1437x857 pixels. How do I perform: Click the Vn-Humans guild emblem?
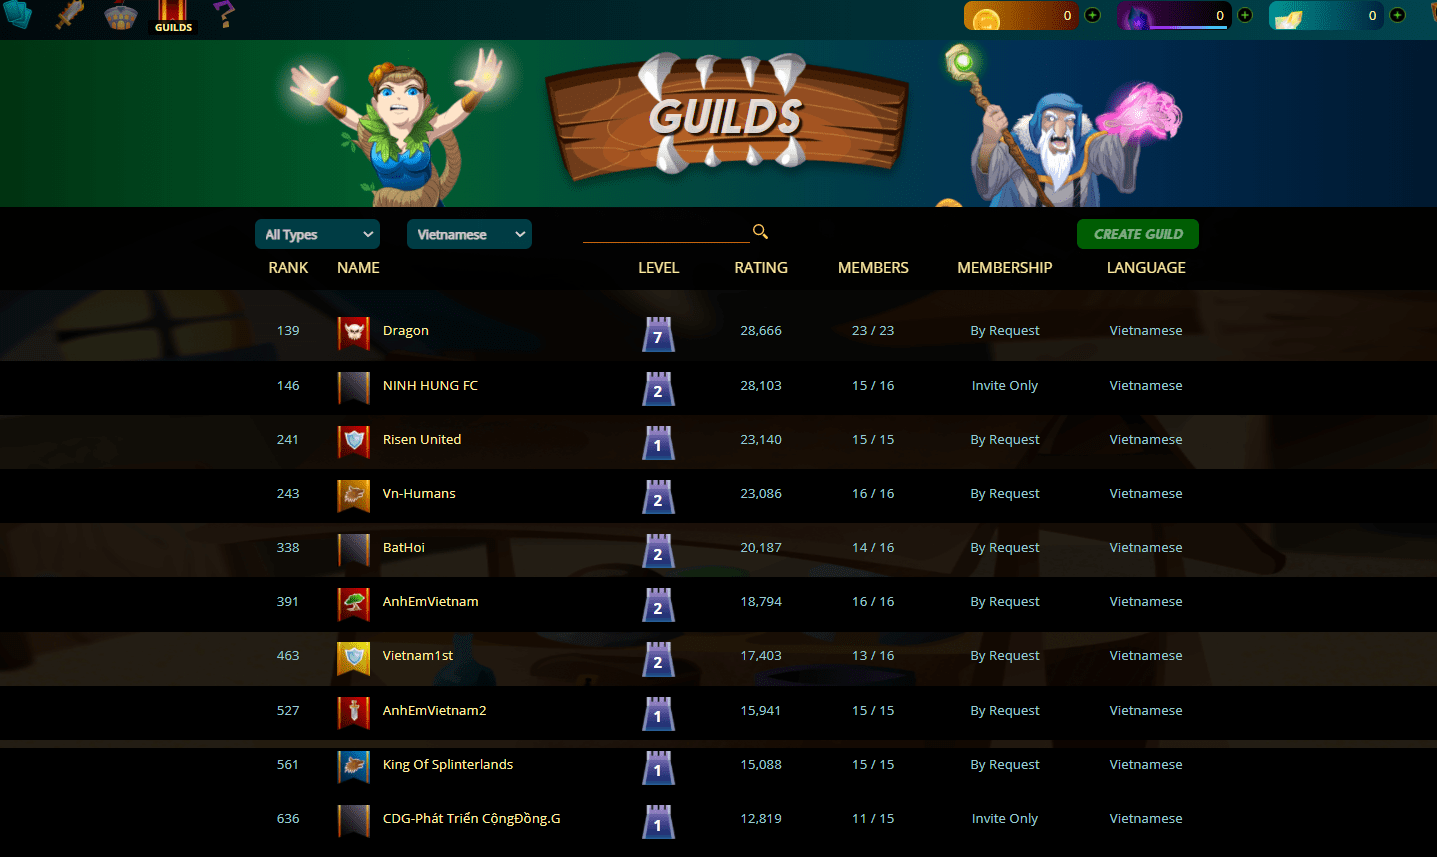coord(353,494)
